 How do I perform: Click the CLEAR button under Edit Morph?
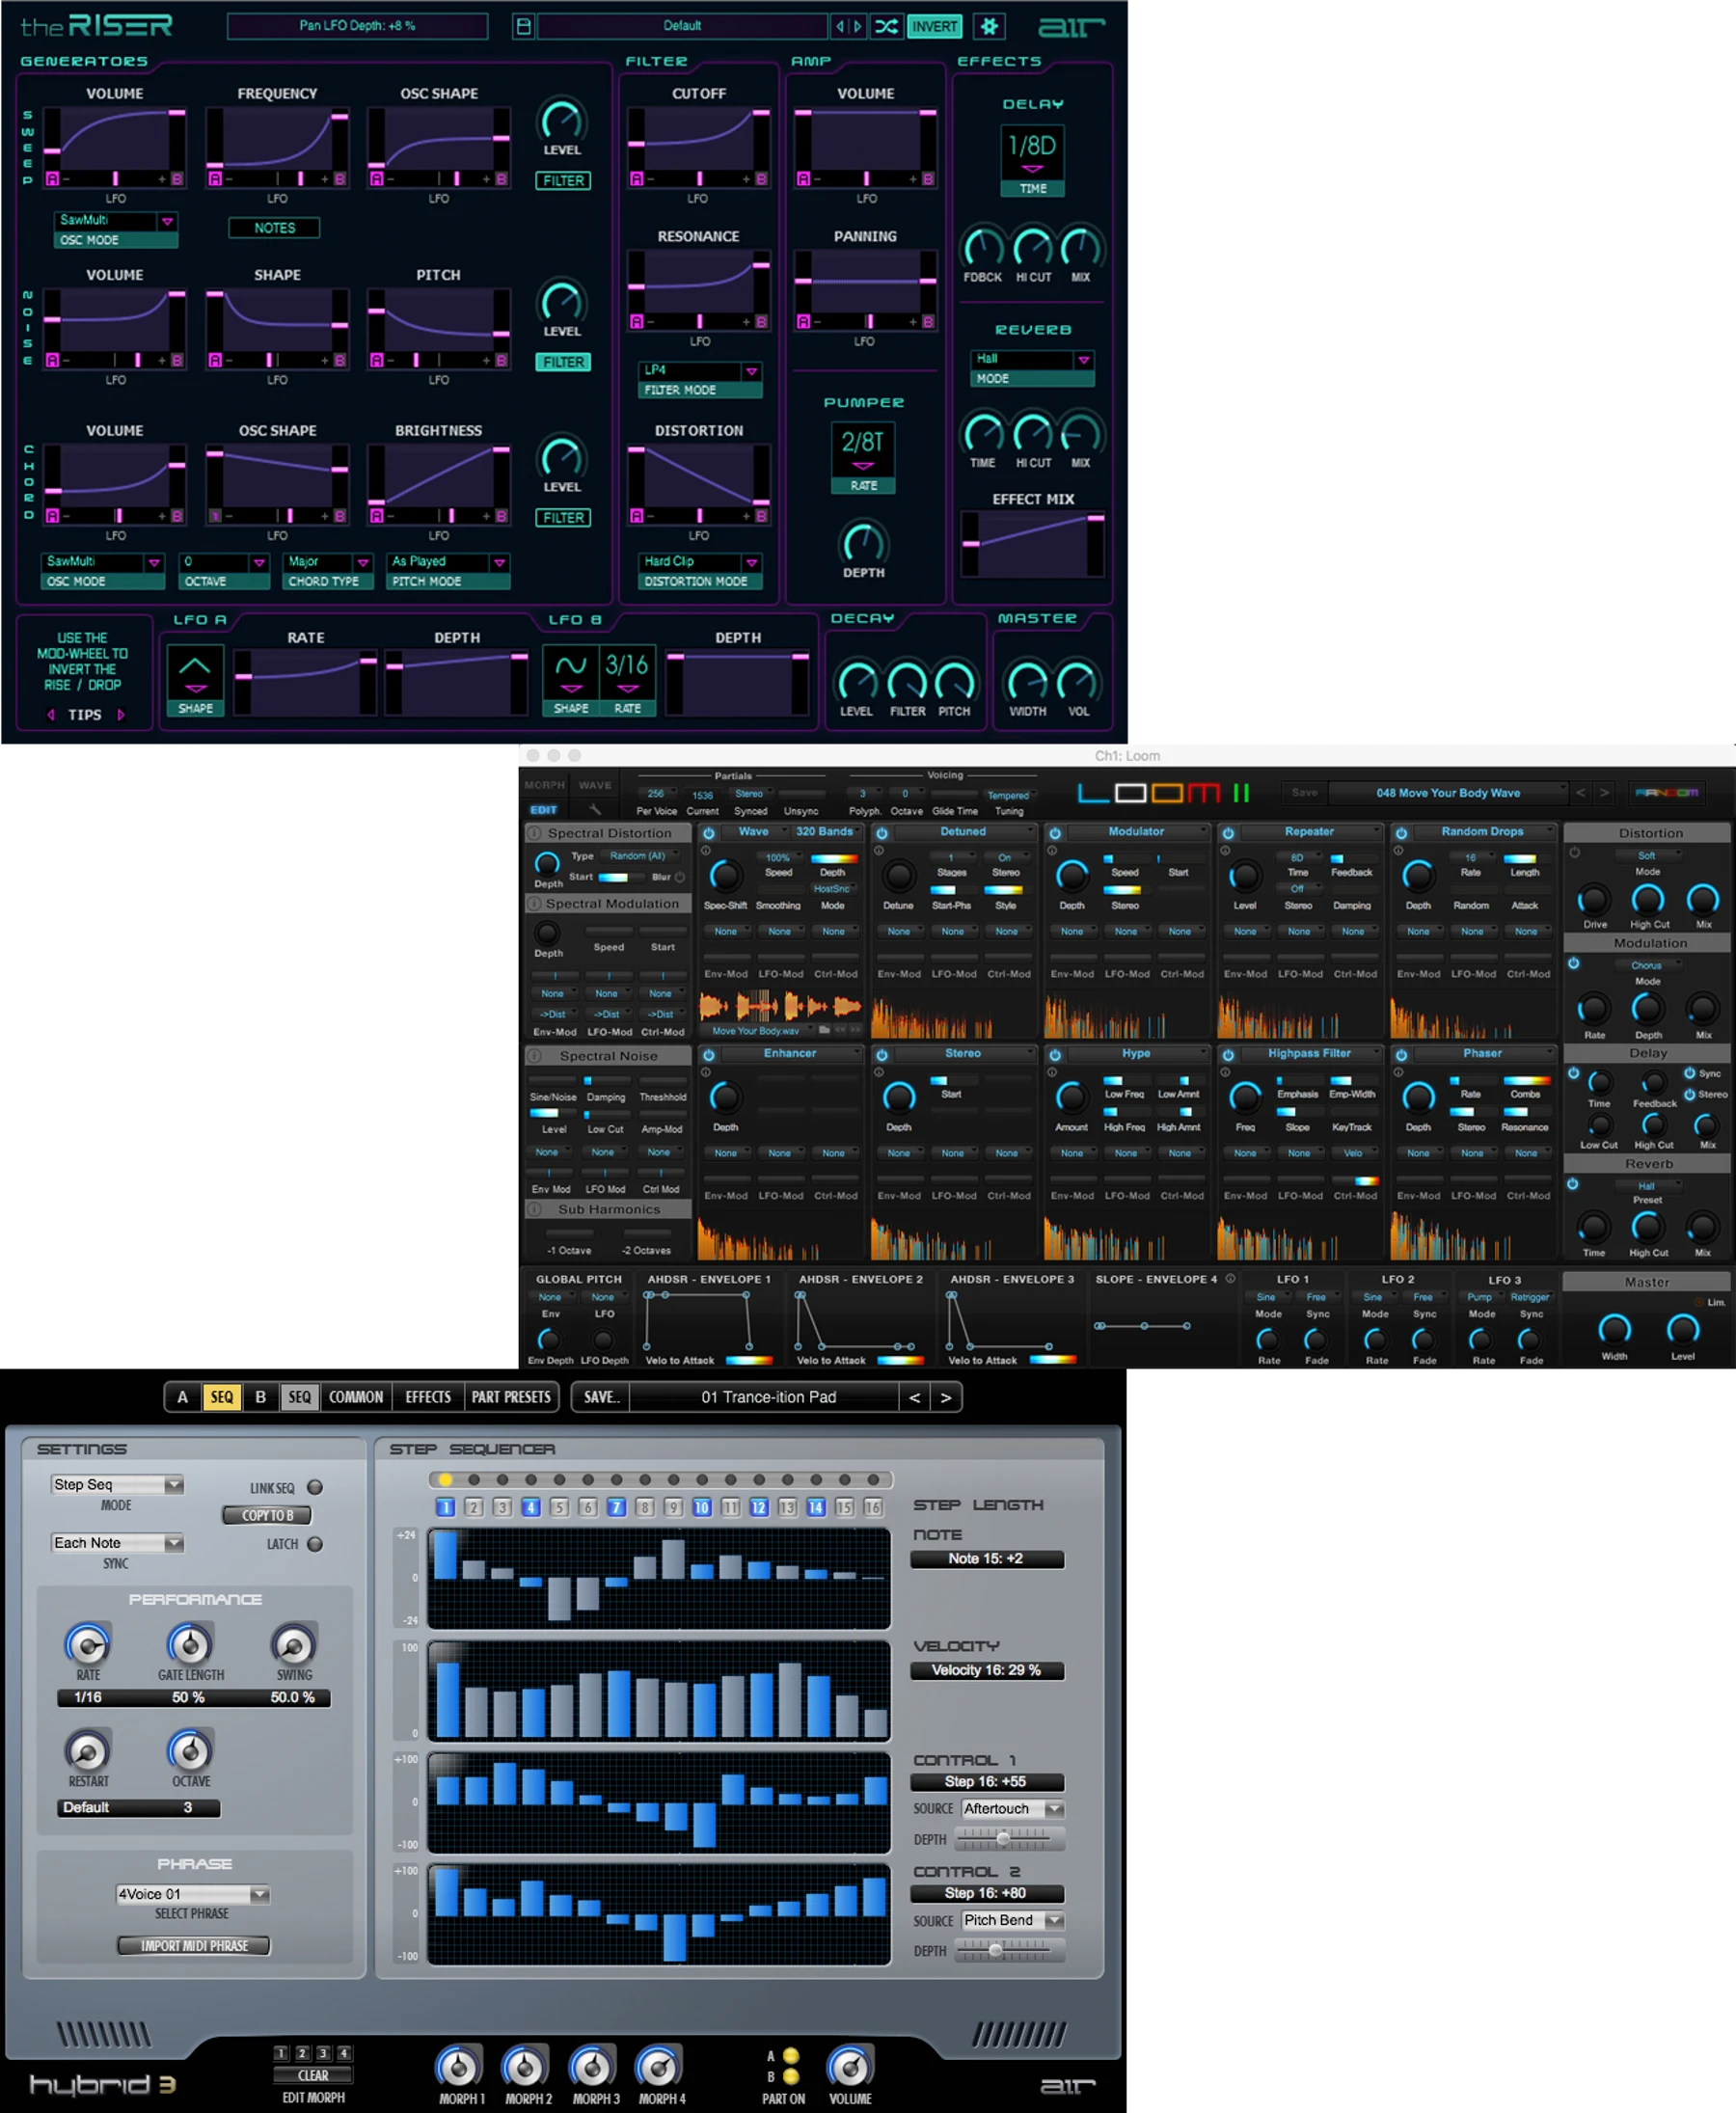coord(313,2075)
